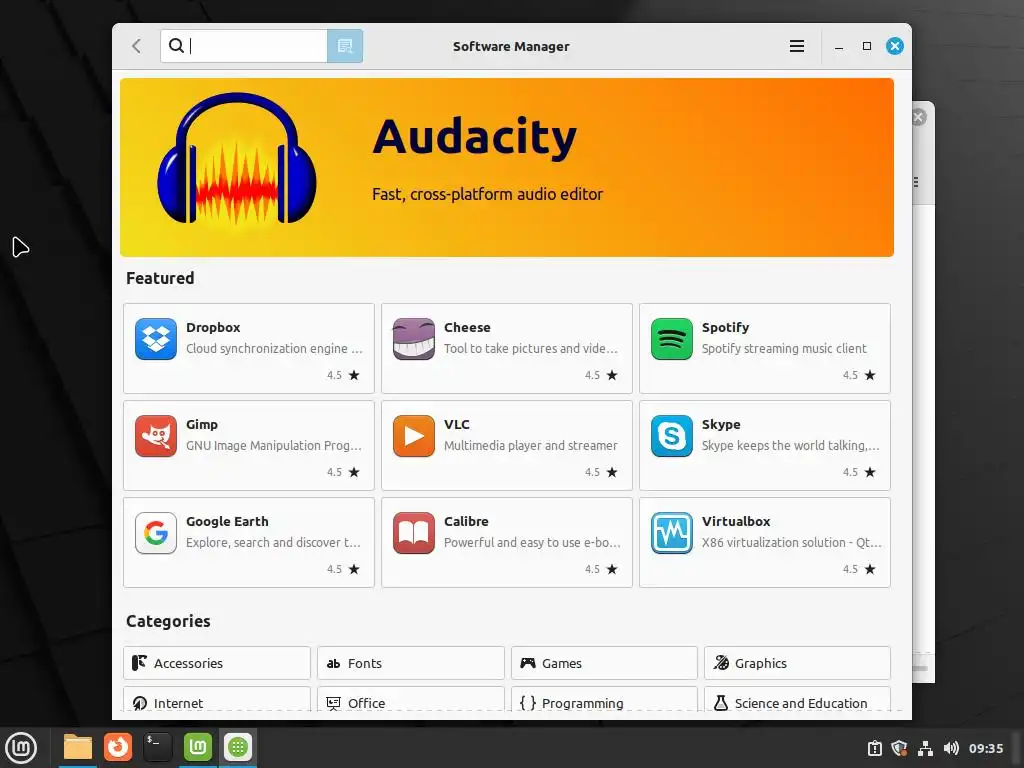
Task: Select 'X86 virtualization solution' text
Action: click(x=792, y=543)
